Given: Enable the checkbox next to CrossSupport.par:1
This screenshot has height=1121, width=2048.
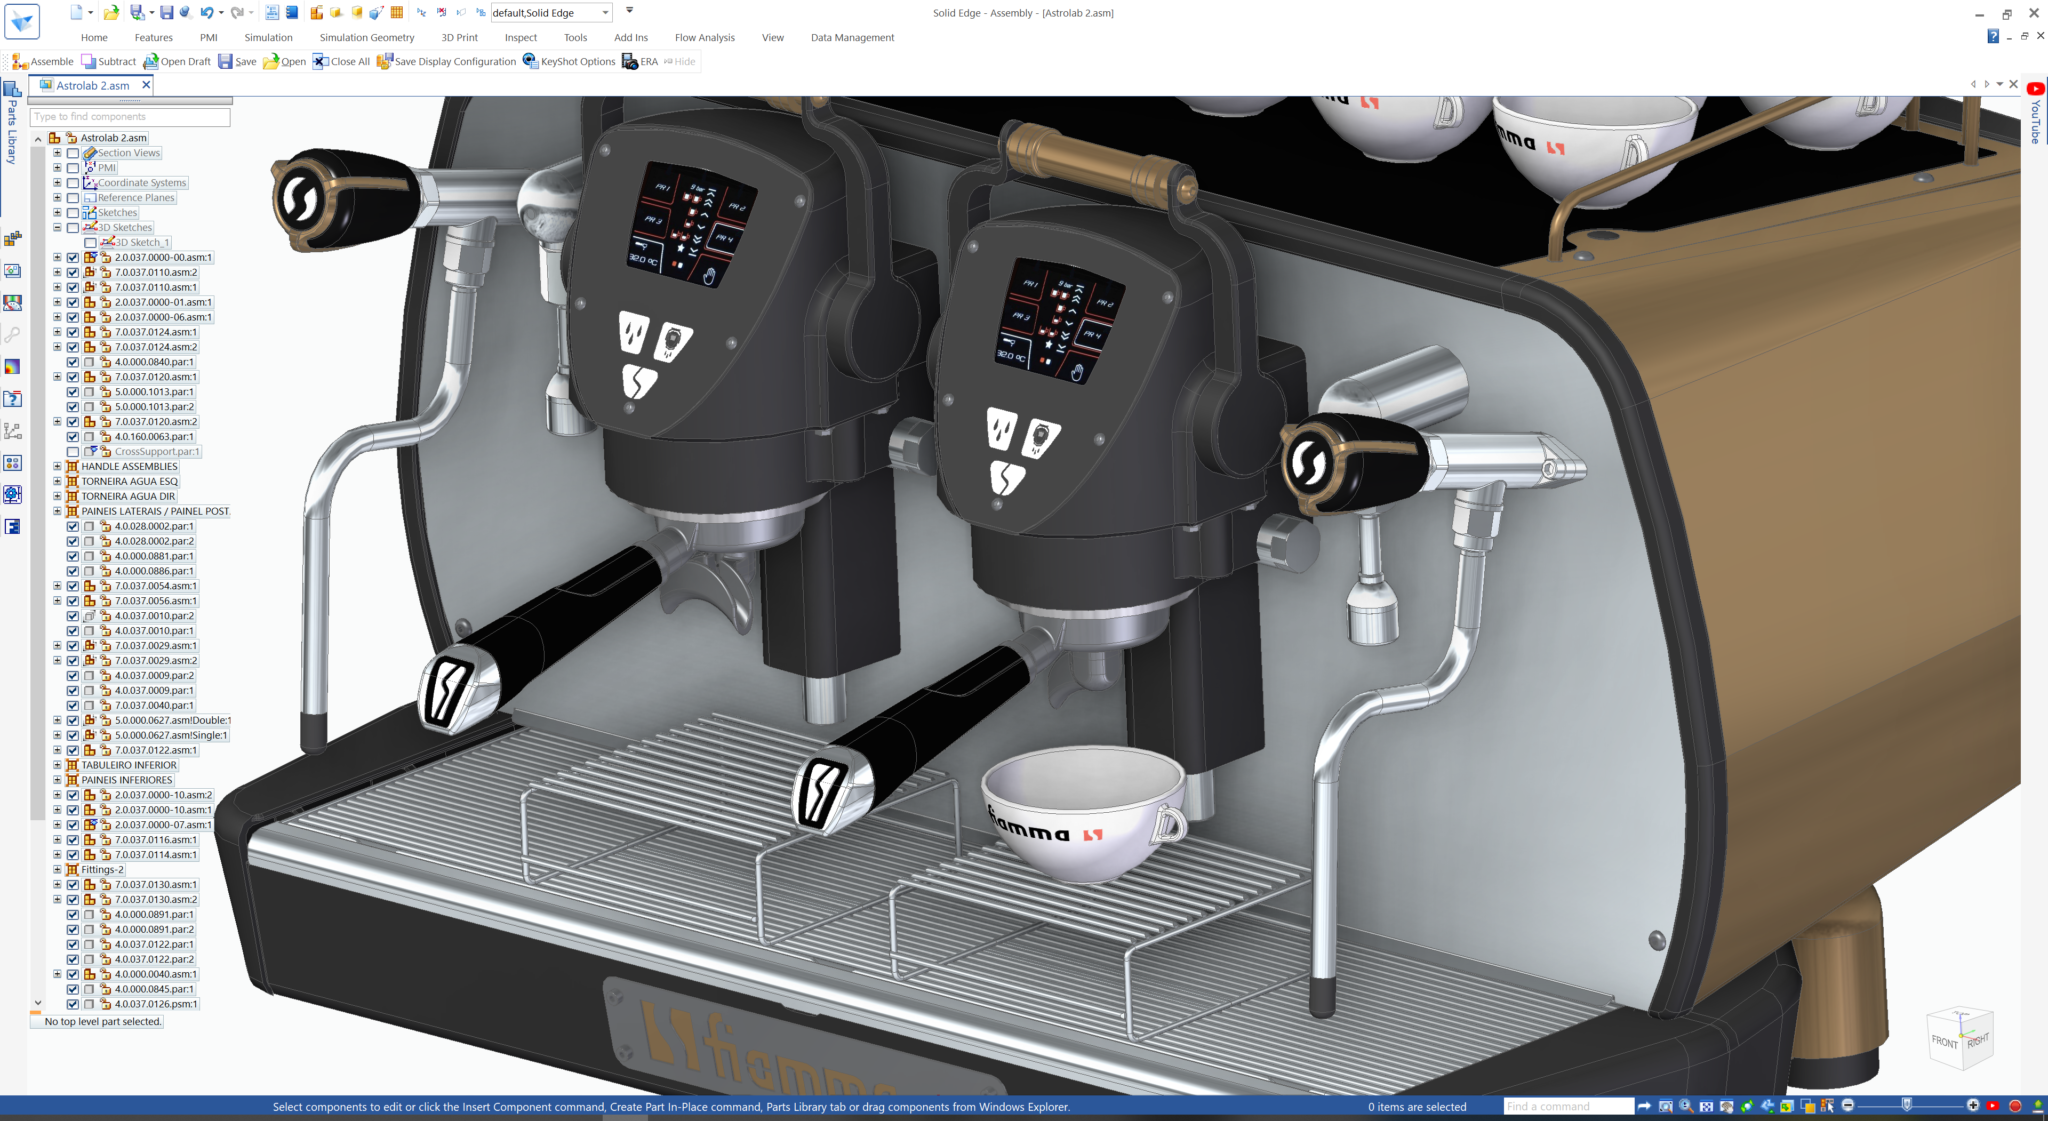Looking at the screenshot, I should point(73,451).
